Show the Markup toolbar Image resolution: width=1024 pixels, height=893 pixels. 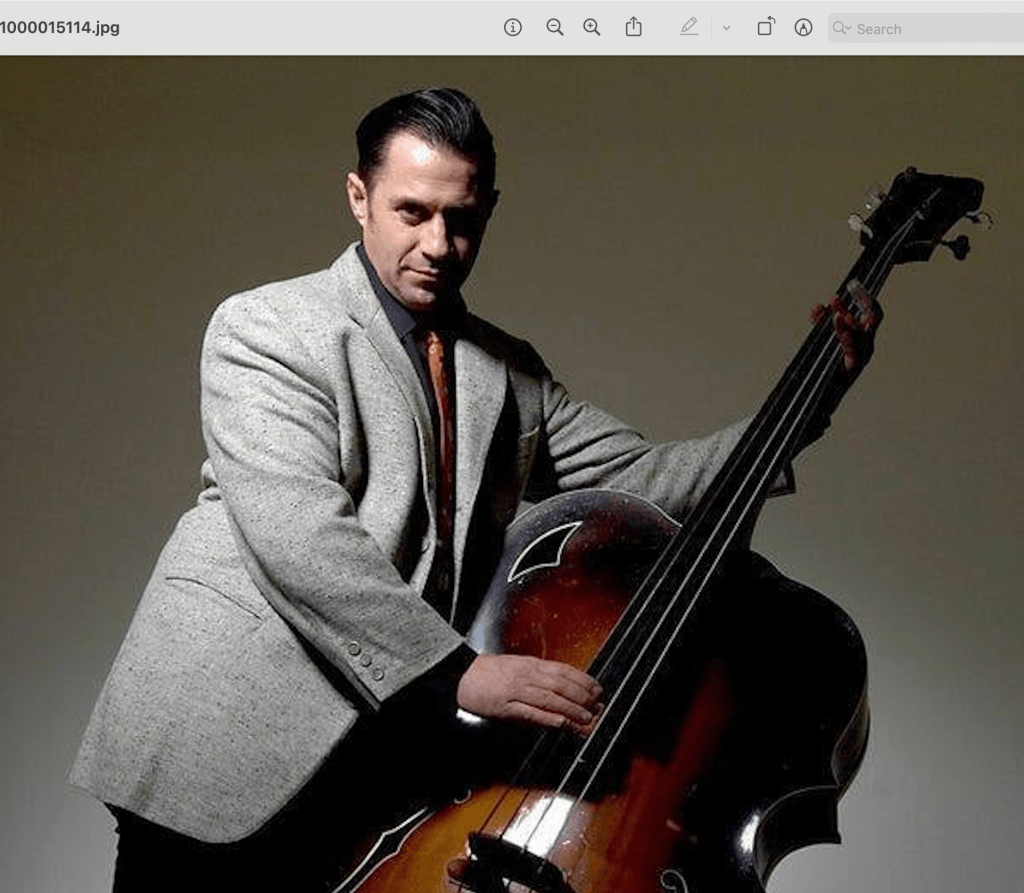coord(803,27)
